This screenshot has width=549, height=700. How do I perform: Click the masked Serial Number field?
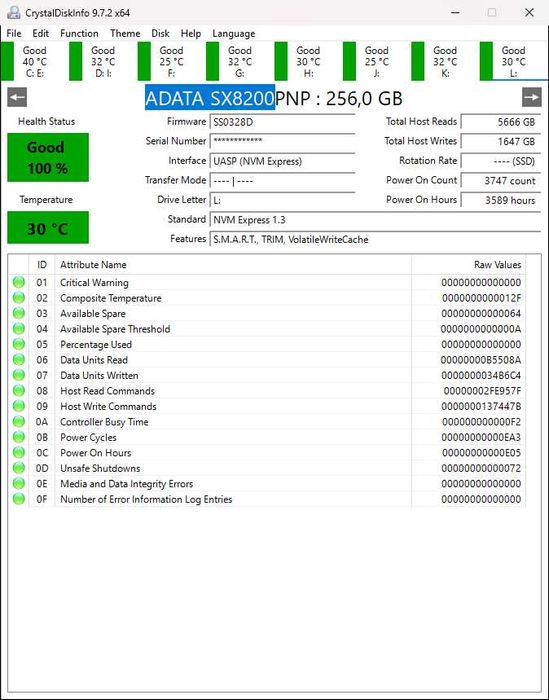tap(282, 141)
